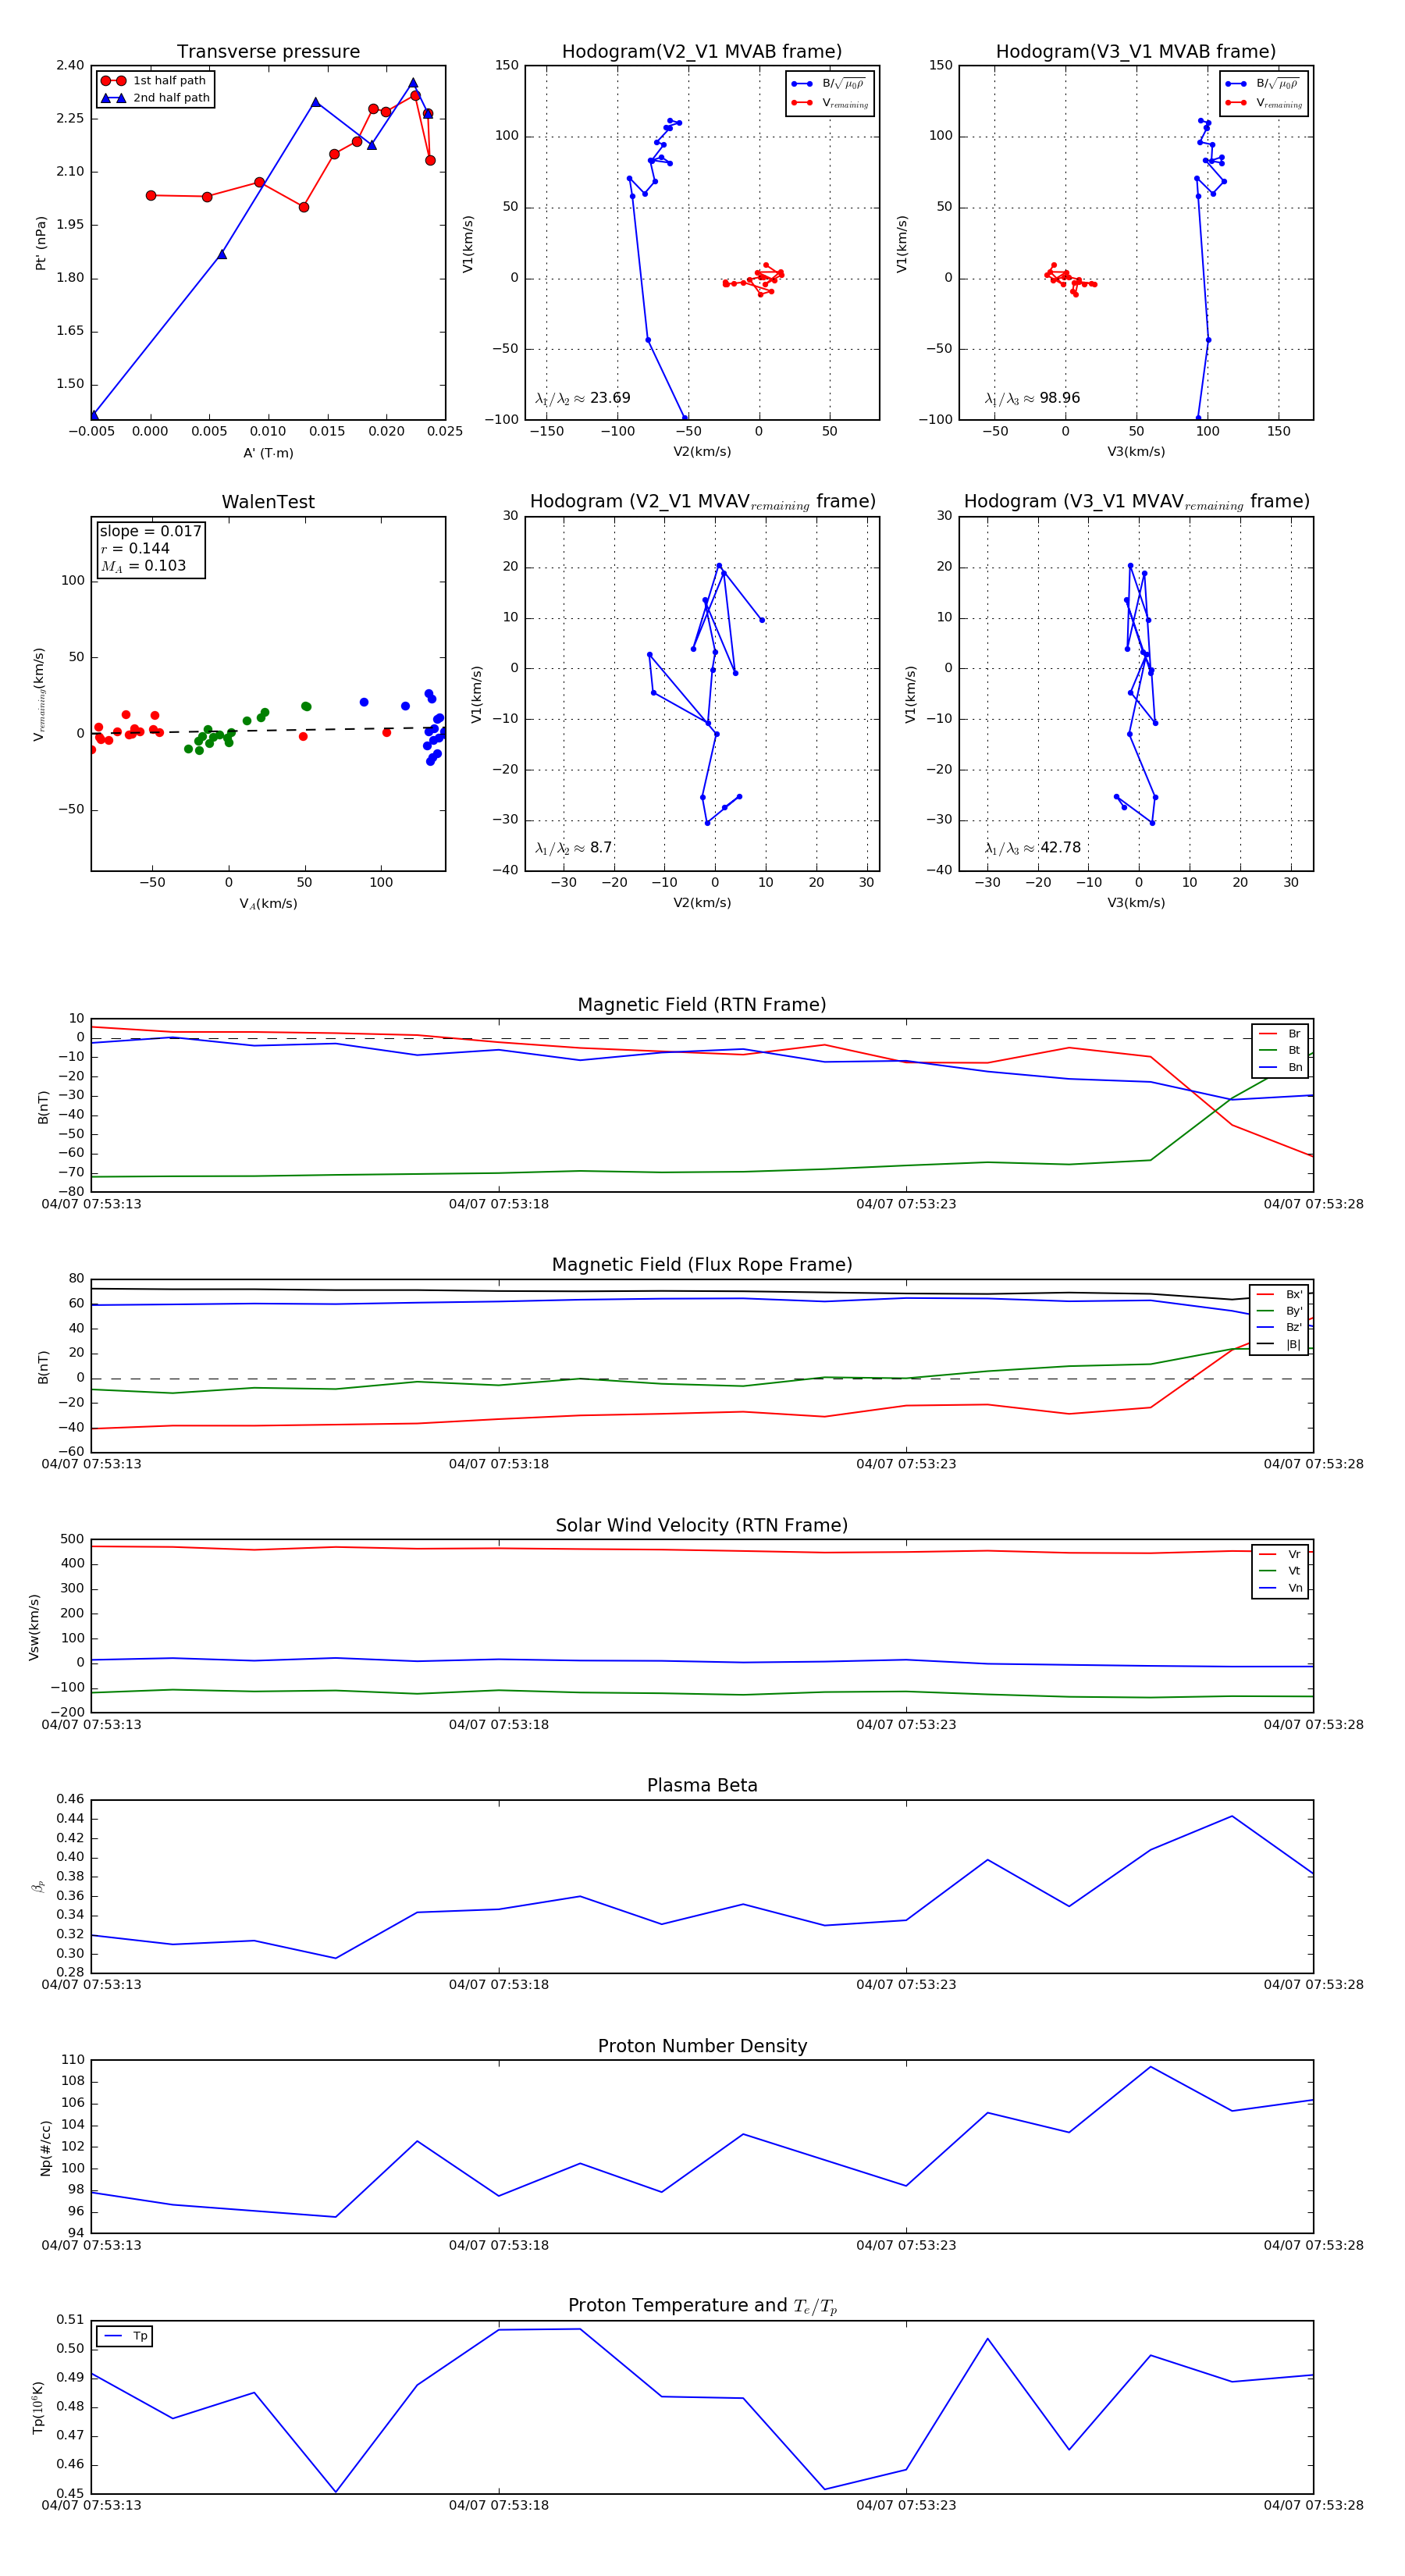Select the "Vr" legend entry

click(1281, 1555)
